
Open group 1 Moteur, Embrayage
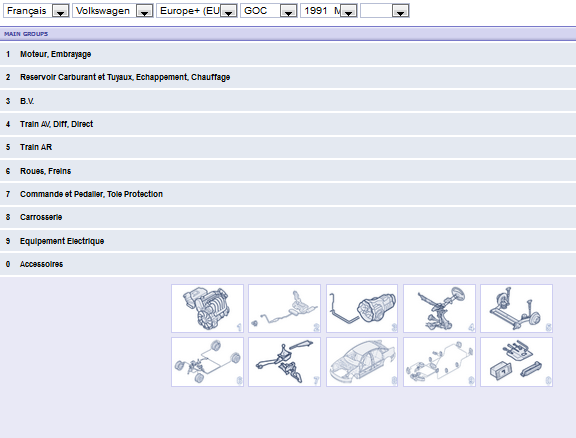pyautogui.click(x=288, y=54)
